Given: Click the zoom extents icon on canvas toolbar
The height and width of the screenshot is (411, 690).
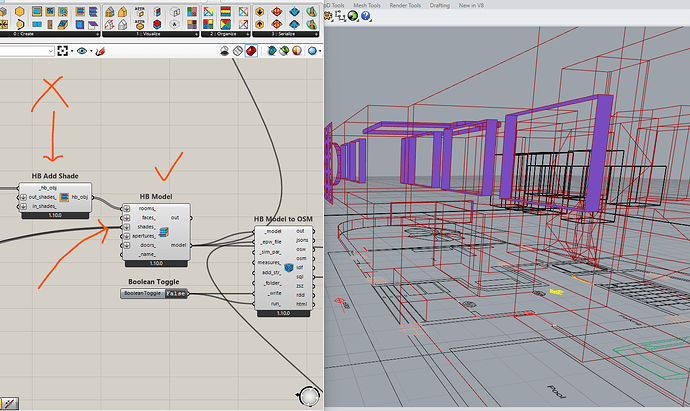Looking at the screenshot, I should click(x=62, y=51).
